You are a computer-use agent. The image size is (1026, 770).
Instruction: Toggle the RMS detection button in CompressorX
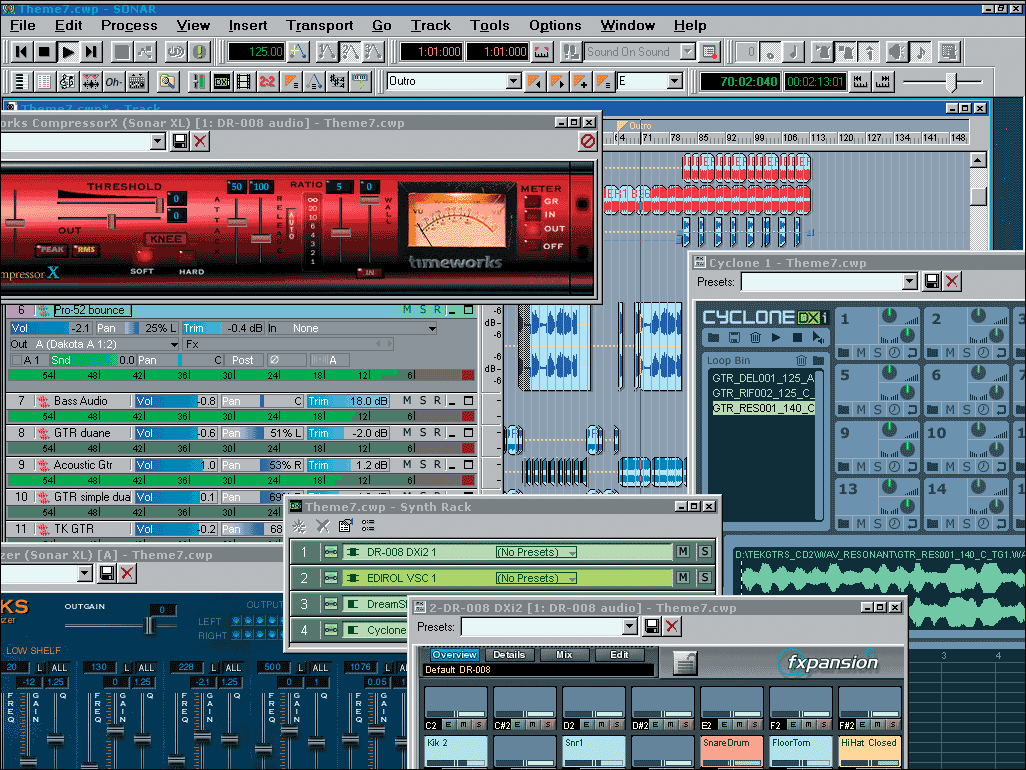tap(86, 249)
